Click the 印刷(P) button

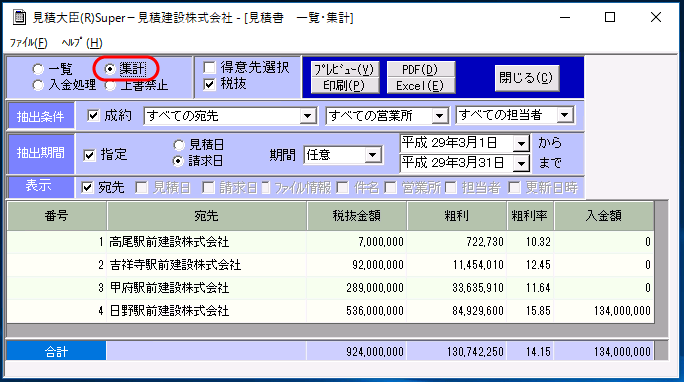click(345, 85)
